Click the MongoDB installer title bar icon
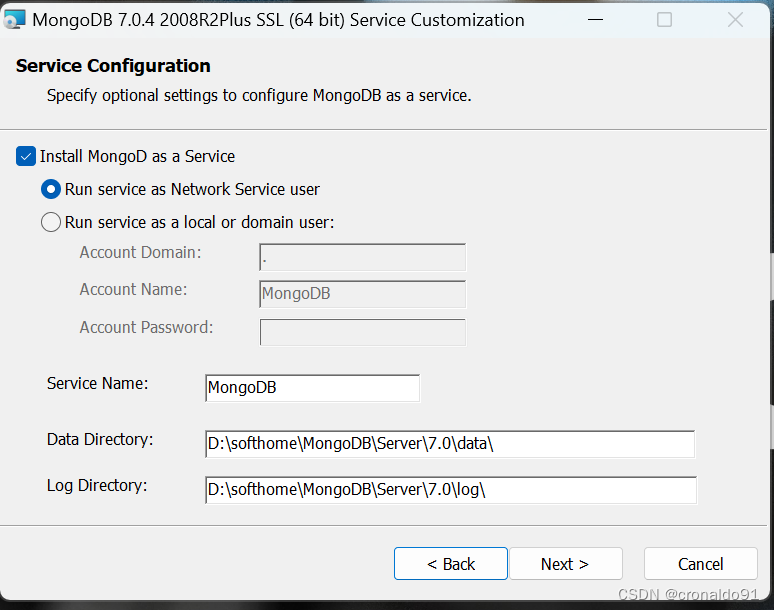This screenshot has height=610, width=774. [14, 20]
